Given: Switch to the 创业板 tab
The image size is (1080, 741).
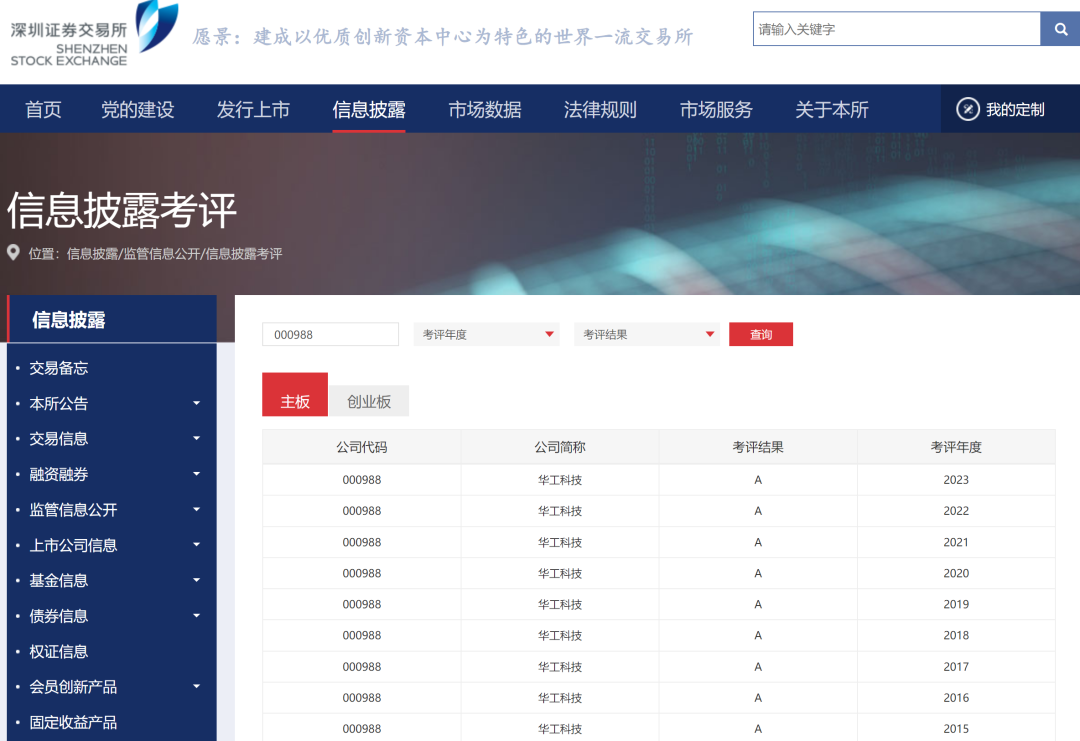Looking at the screenshot, I should pyautogui.click(x=369, y=402).
